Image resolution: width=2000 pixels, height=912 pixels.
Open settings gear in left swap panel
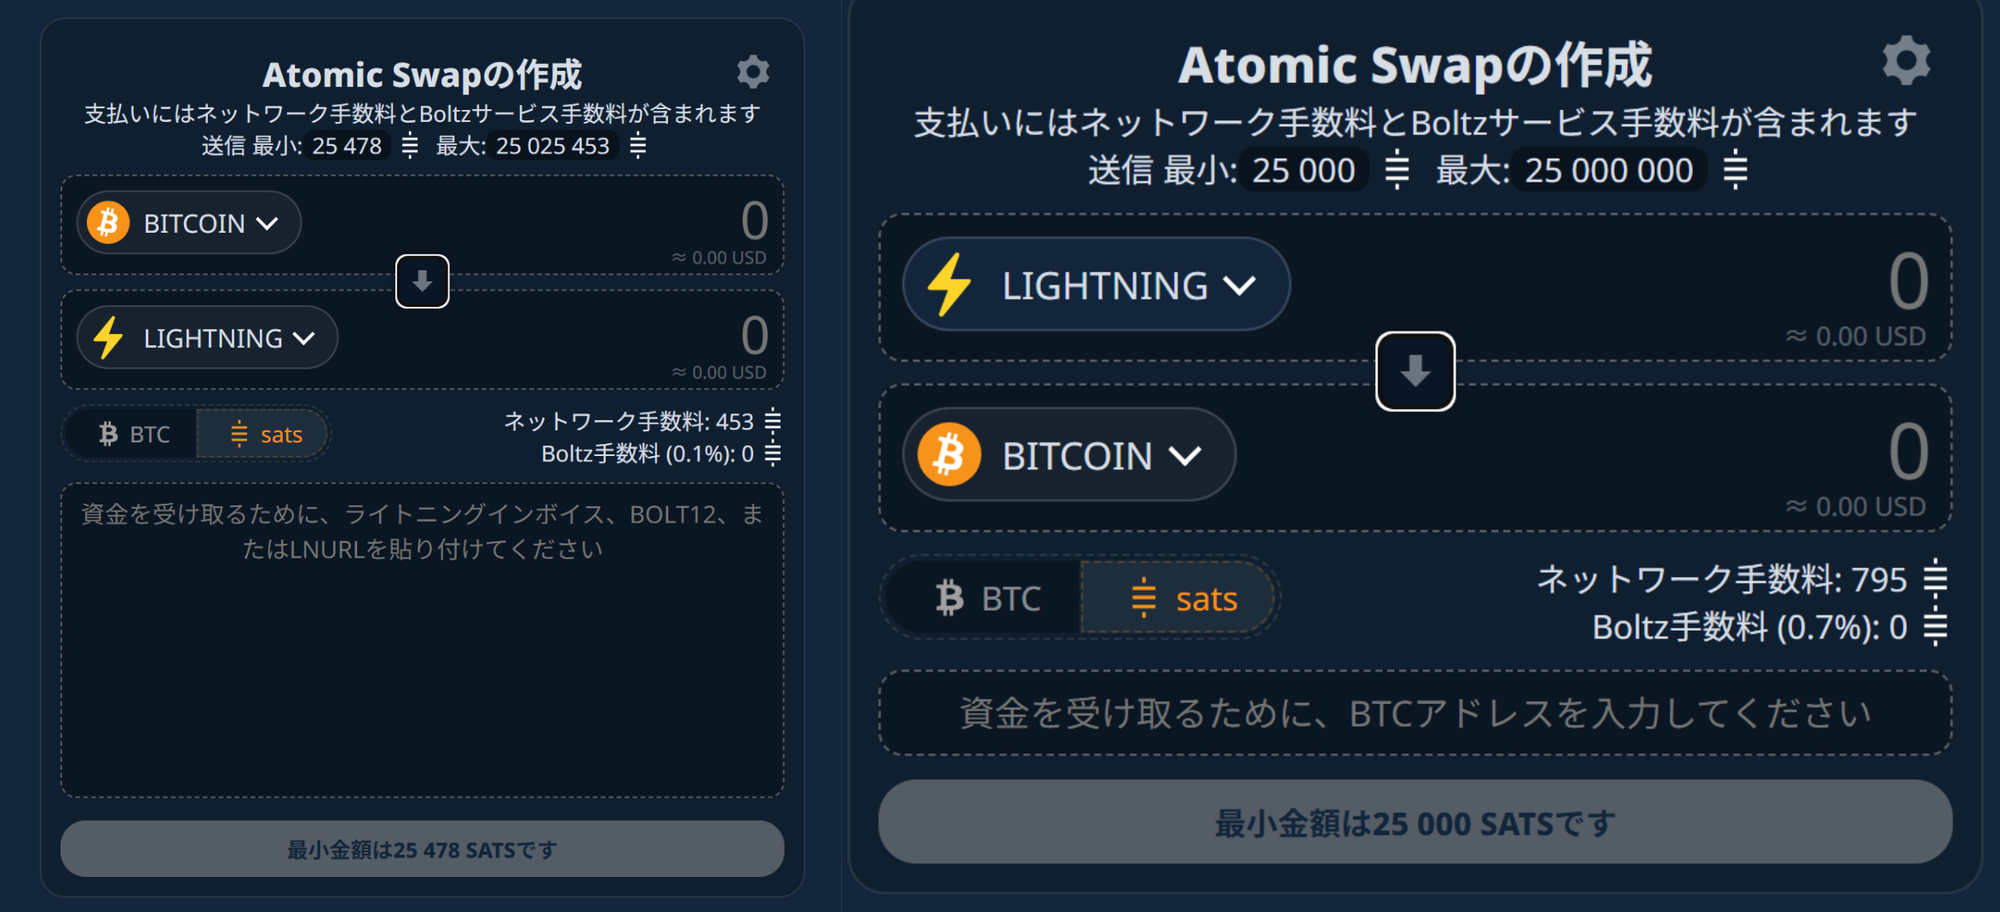click(753, 72)
